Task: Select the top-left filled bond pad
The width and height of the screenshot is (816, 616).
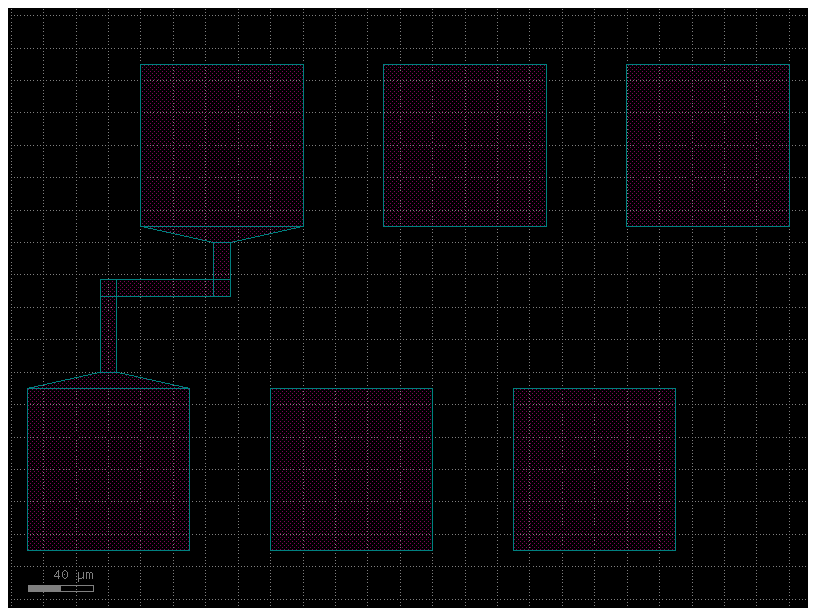Action: pyautogui.click(x=222, y=145)
